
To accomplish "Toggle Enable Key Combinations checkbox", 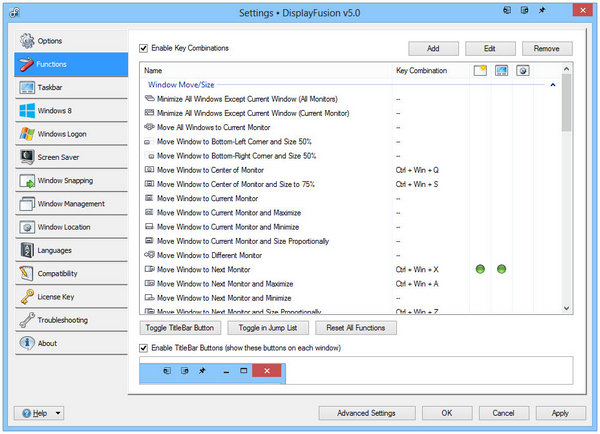I will (x=143, y=48).
